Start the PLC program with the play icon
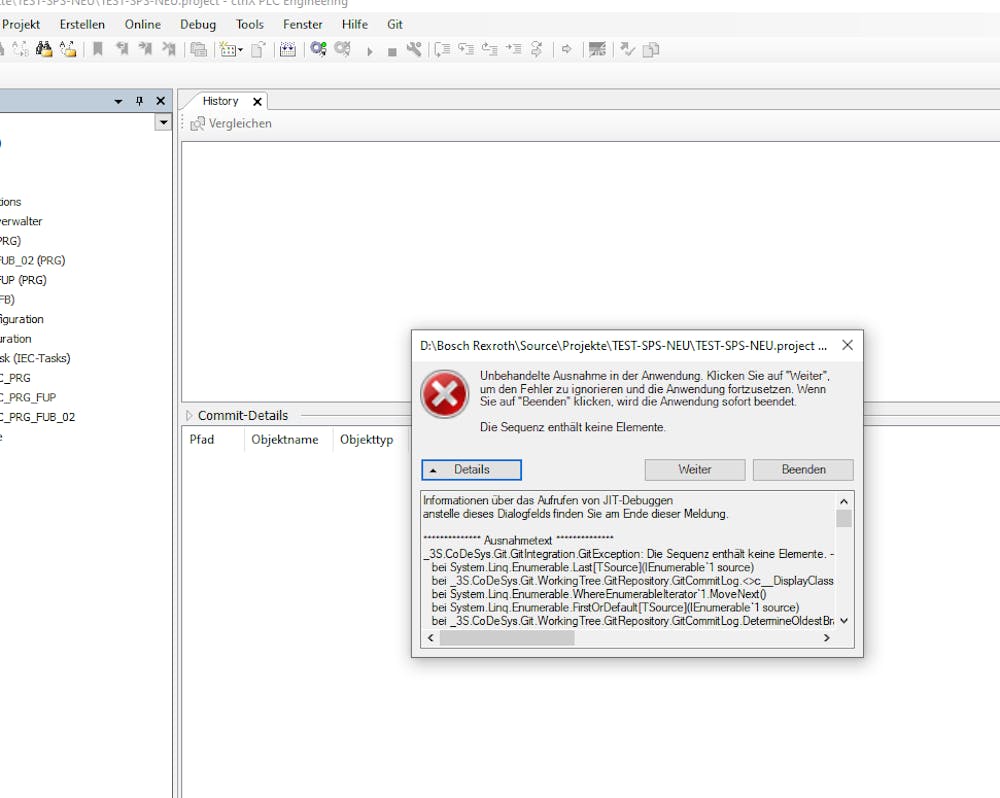Screen dimensions: 1000x798 pos(369,48)
